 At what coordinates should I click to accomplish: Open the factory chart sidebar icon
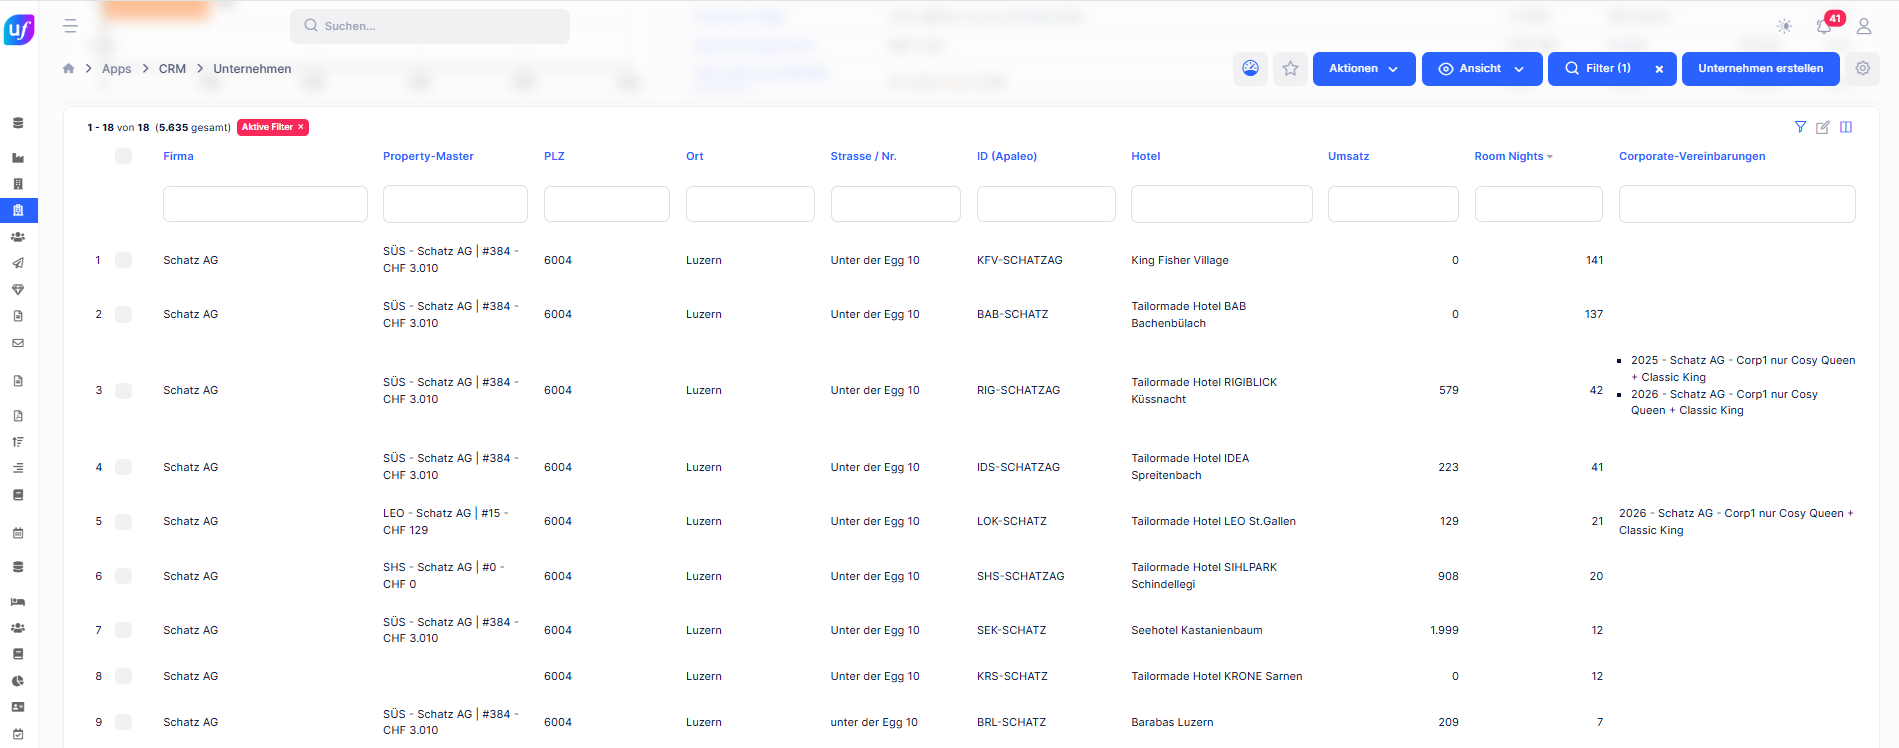(x=18, y=158)
